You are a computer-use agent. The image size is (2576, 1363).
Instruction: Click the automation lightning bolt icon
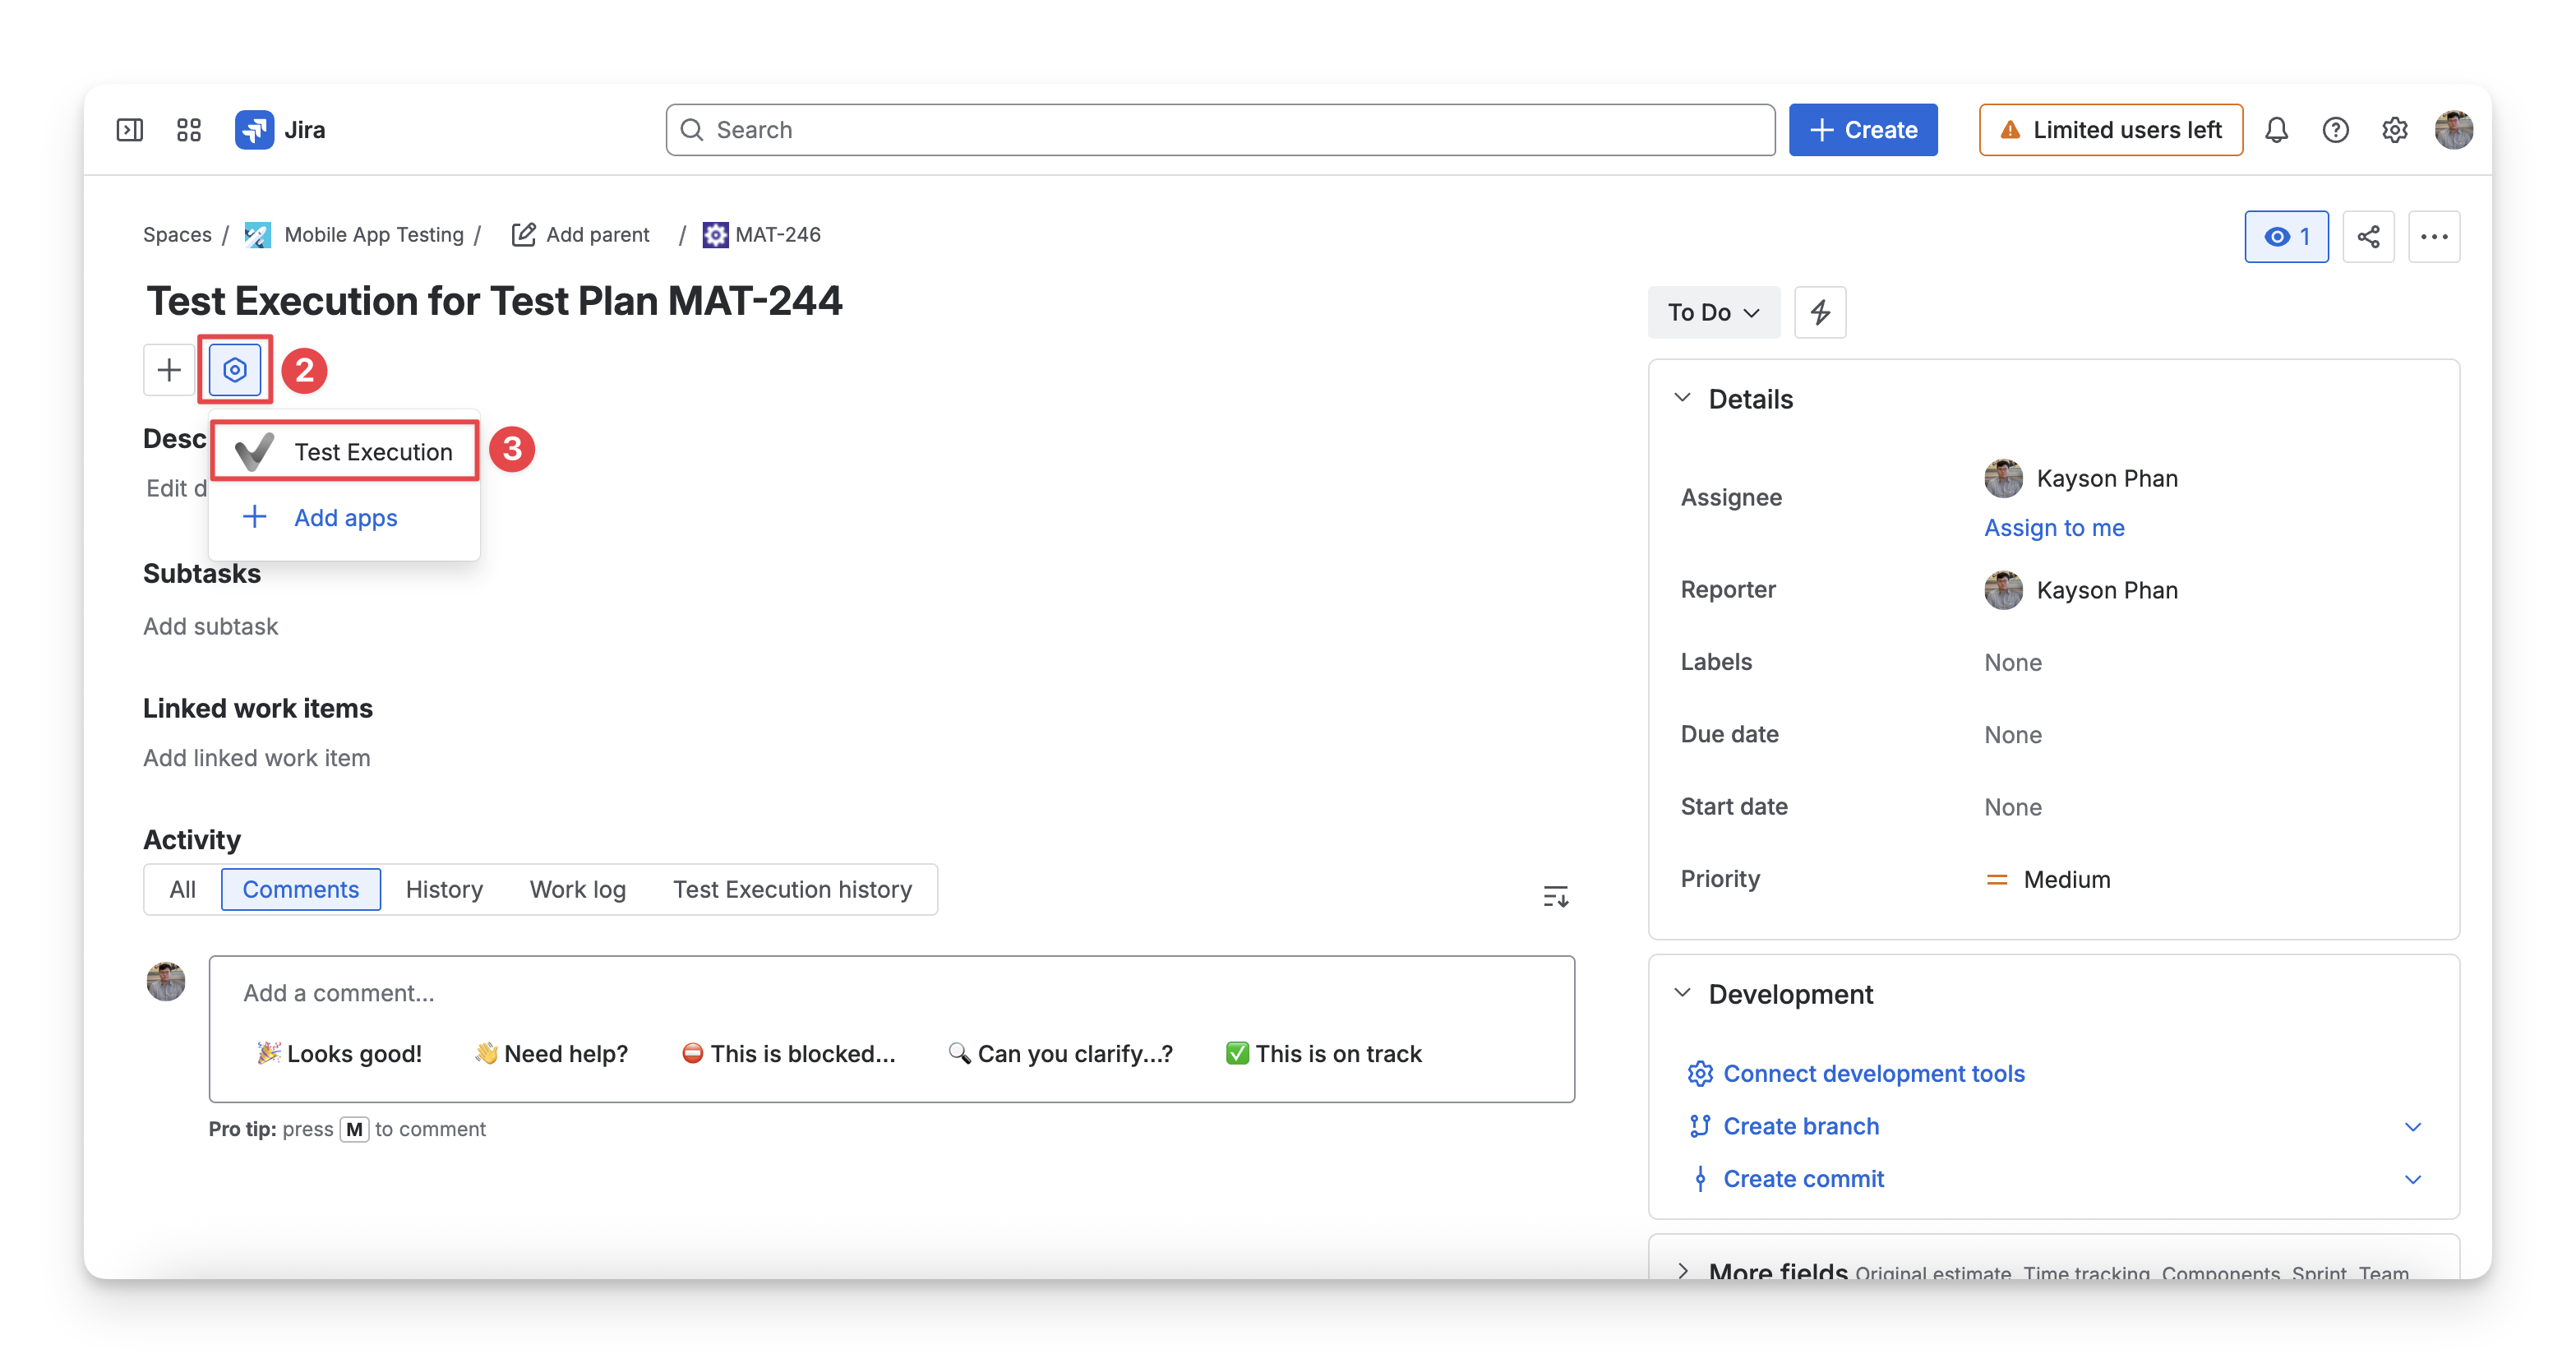click(1820, 312)
